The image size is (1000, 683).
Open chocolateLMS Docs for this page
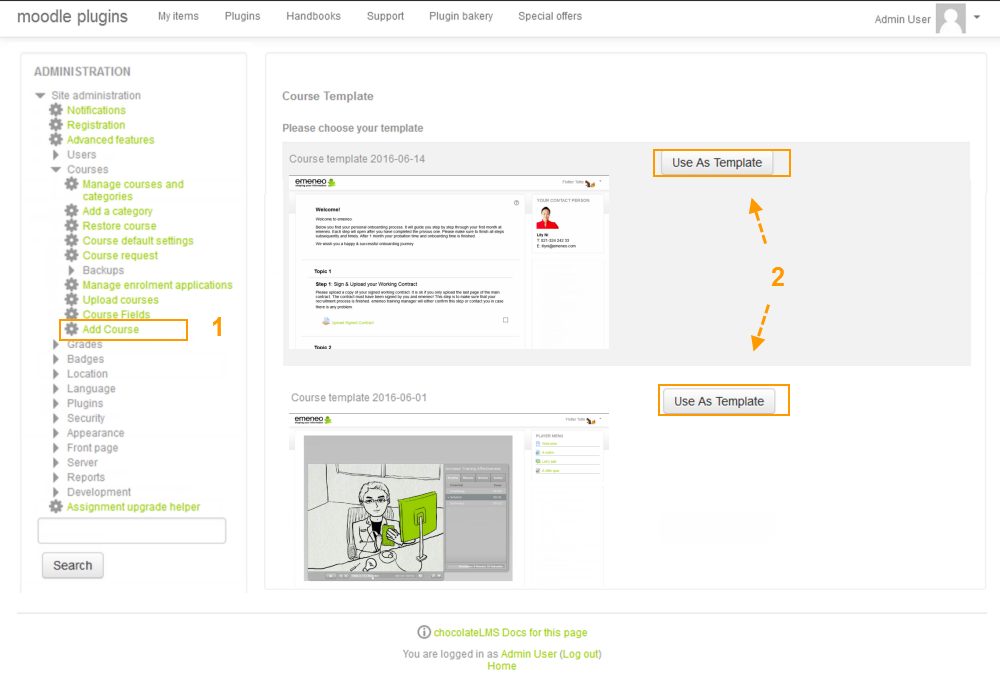click(510, 632)
